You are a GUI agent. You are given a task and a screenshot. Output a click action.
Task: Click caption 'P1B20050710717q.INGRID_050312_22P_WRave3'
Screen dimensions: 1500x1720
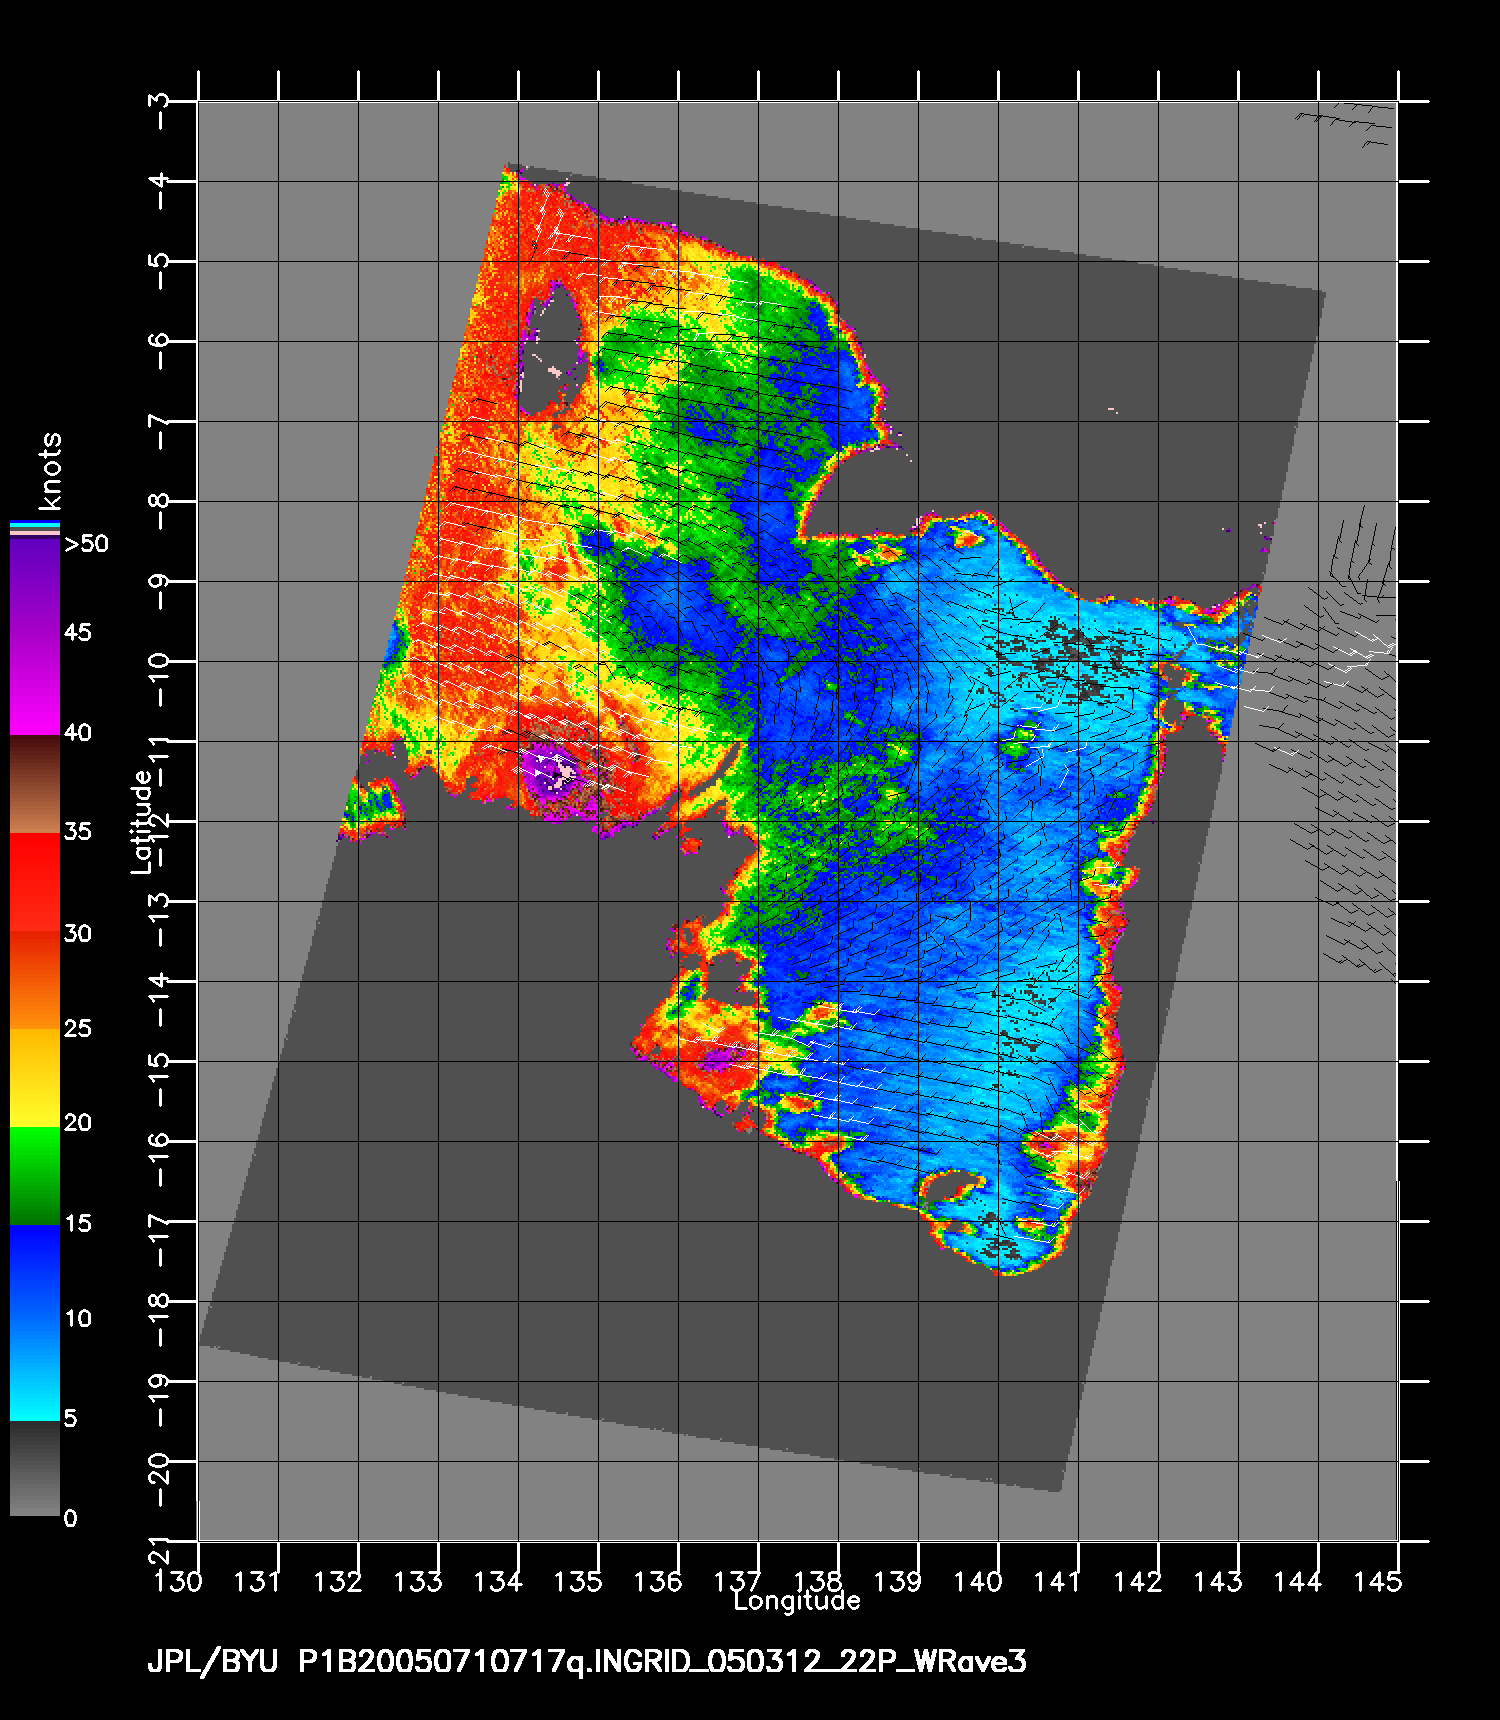pyautogui.click(x=663, y=1662)
